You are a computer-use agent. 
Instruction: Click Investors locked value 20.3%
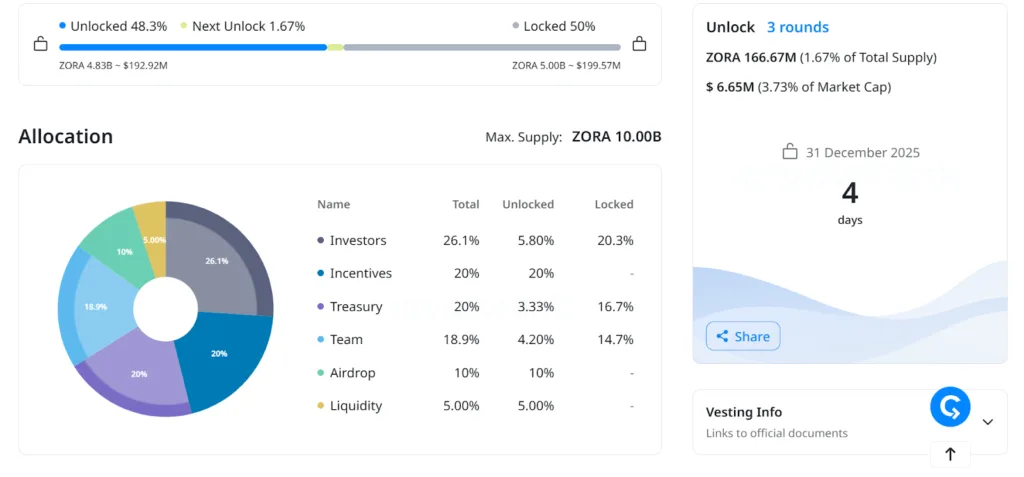click(615, 240)
